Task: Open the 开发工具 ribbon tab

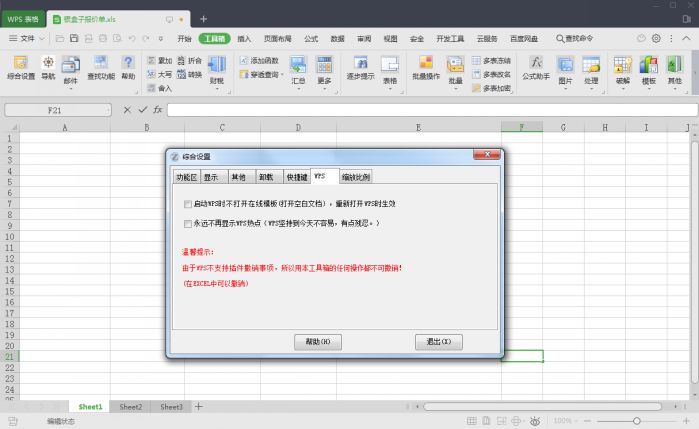Action: [x=450, y=39]
